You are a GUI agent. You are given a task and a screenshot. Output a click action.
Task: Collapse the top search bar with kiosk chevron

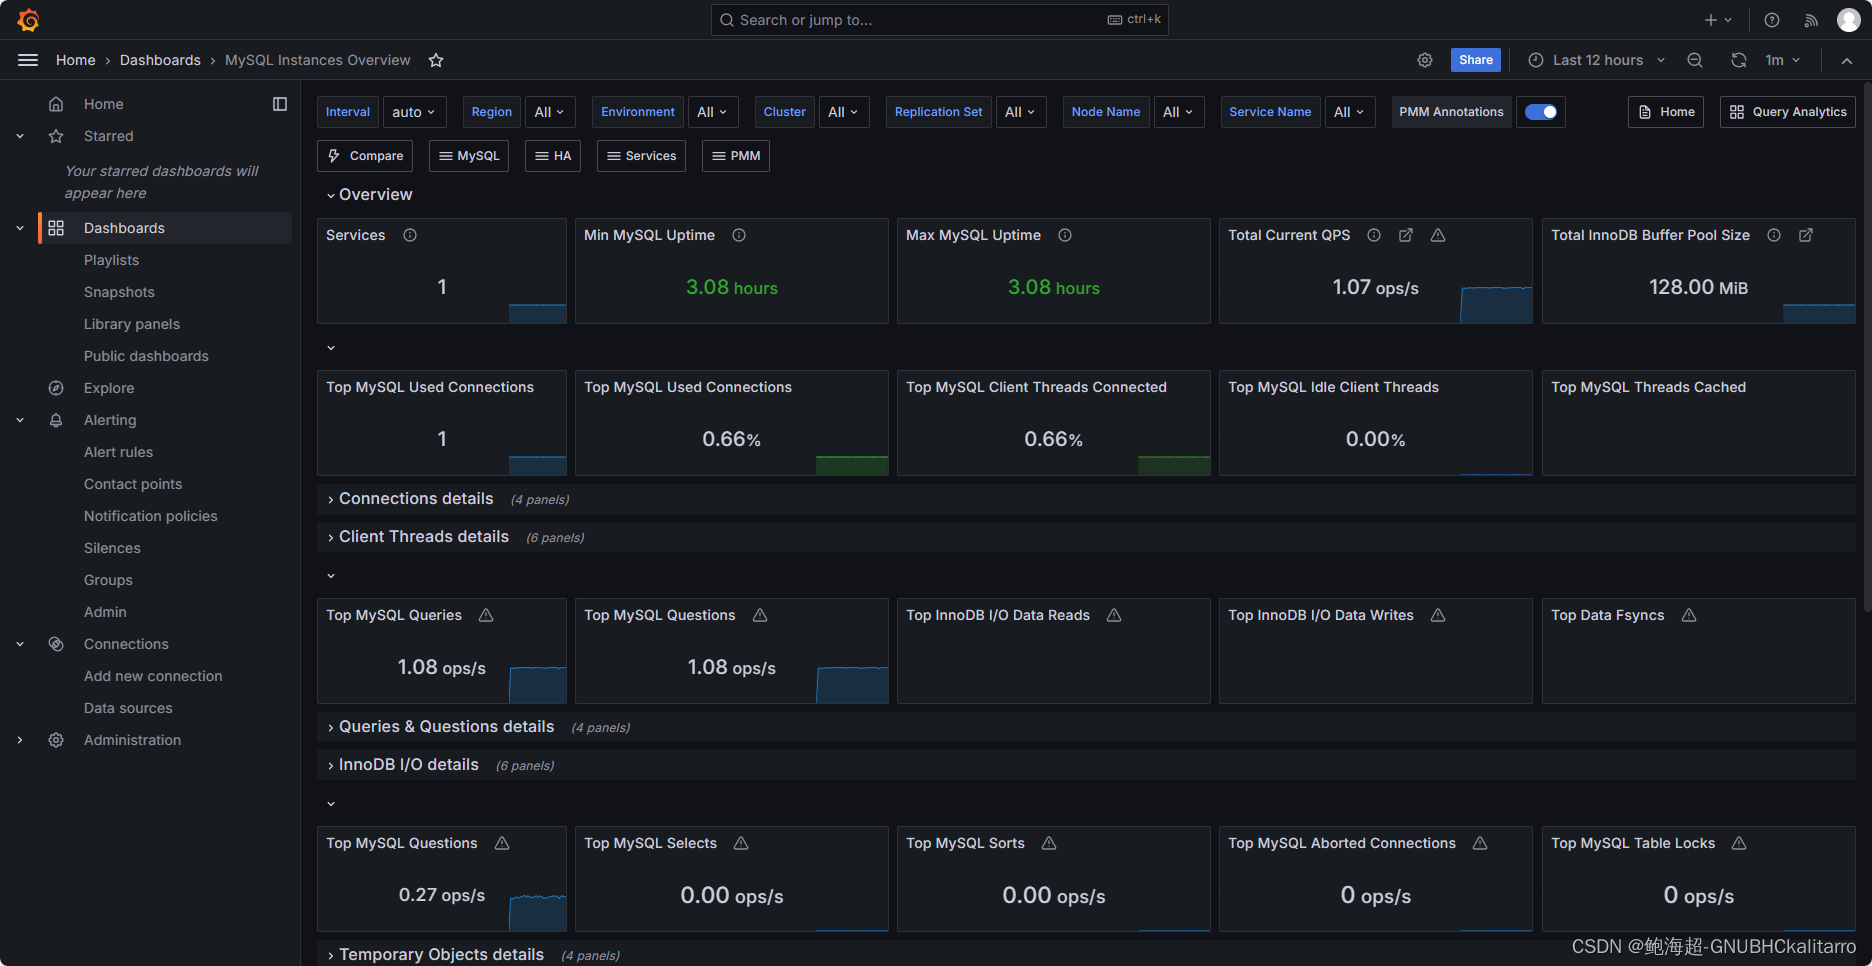[x=1847, y=60]
